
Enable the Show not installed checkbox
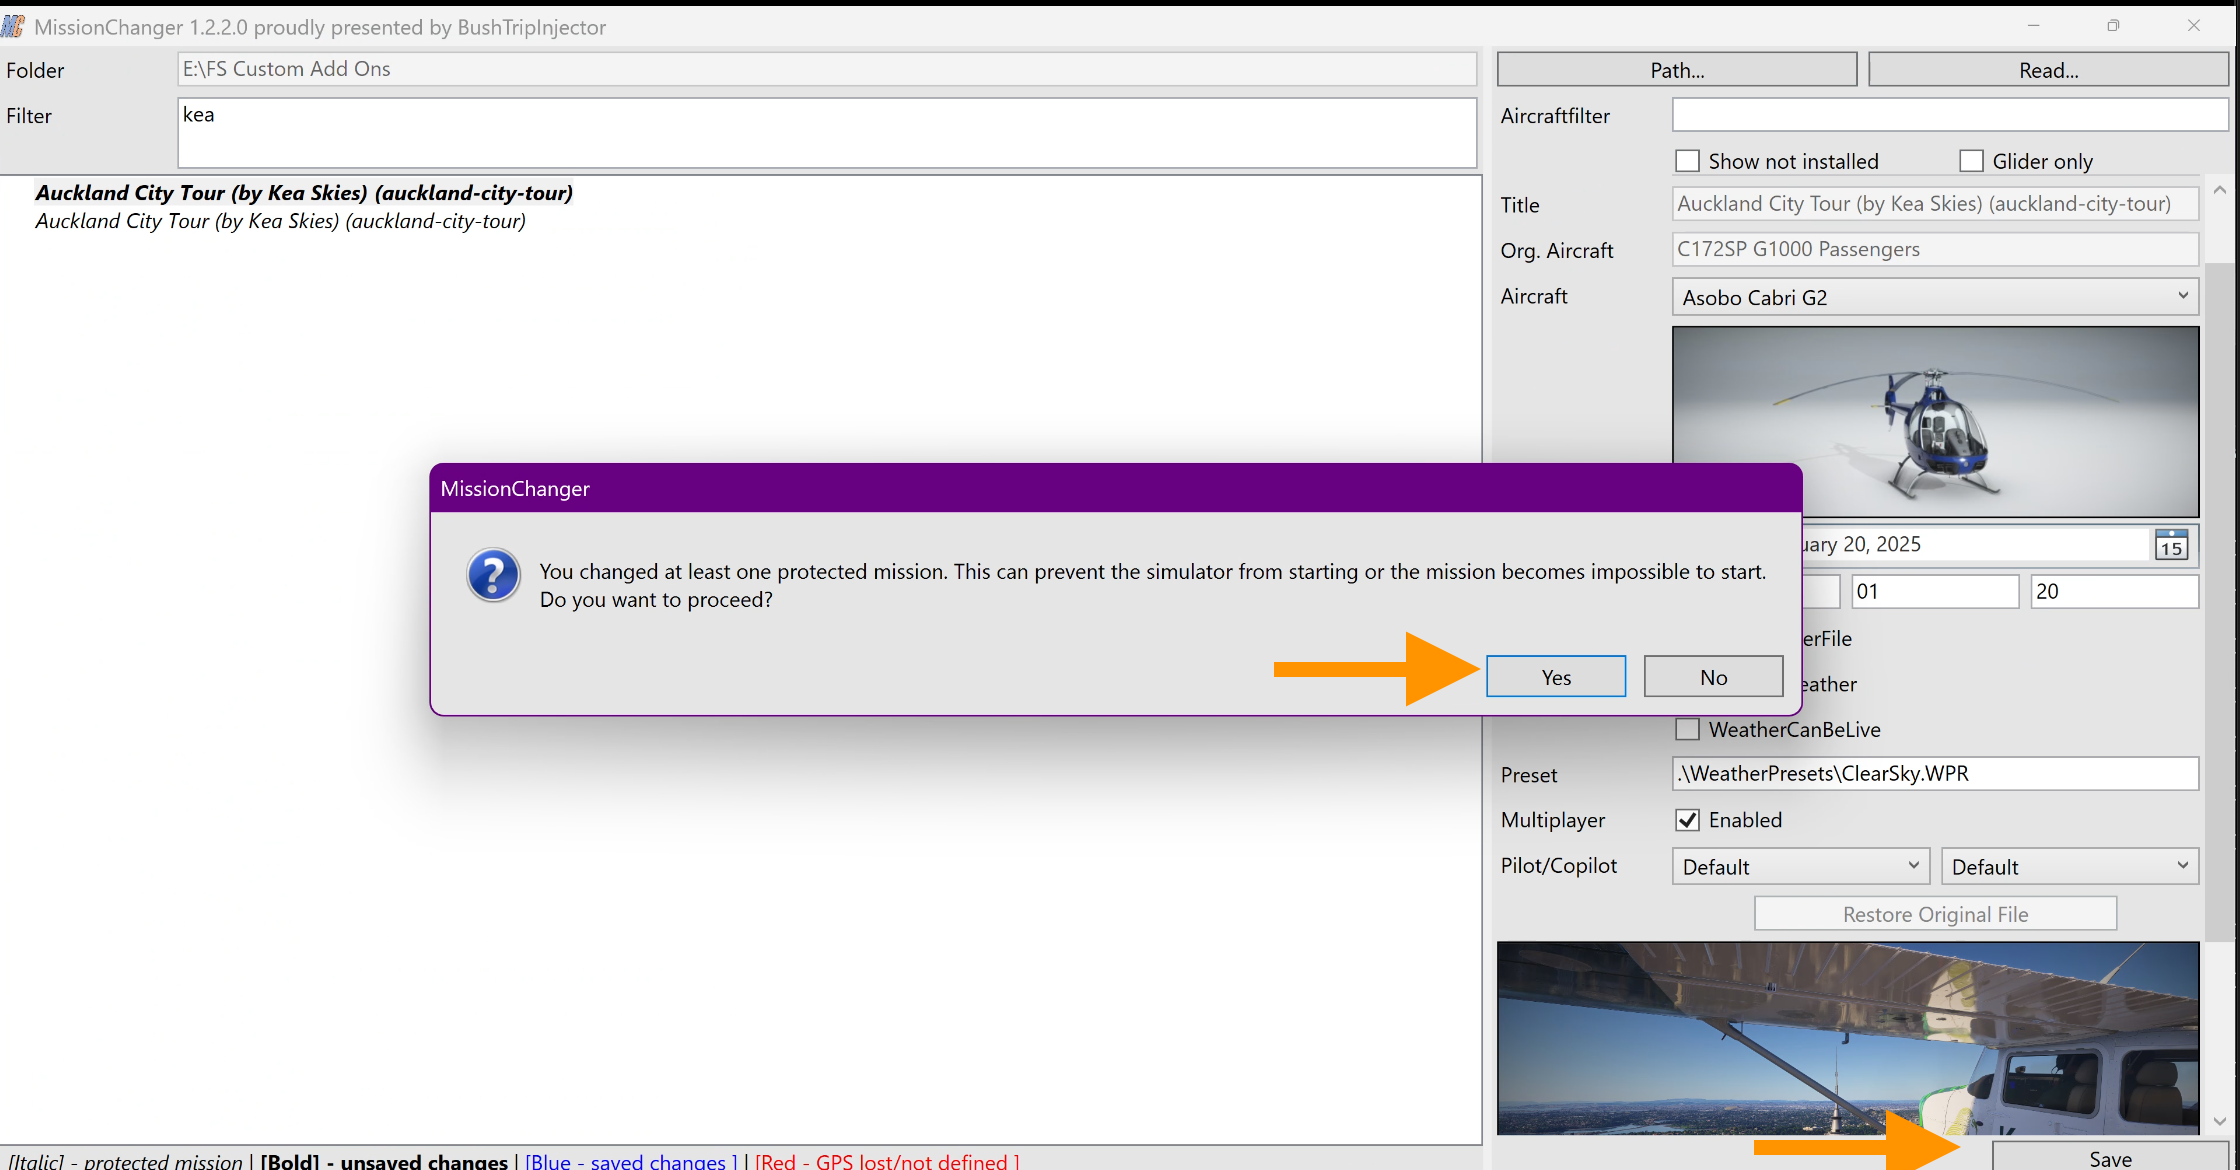pos(1688,161)
